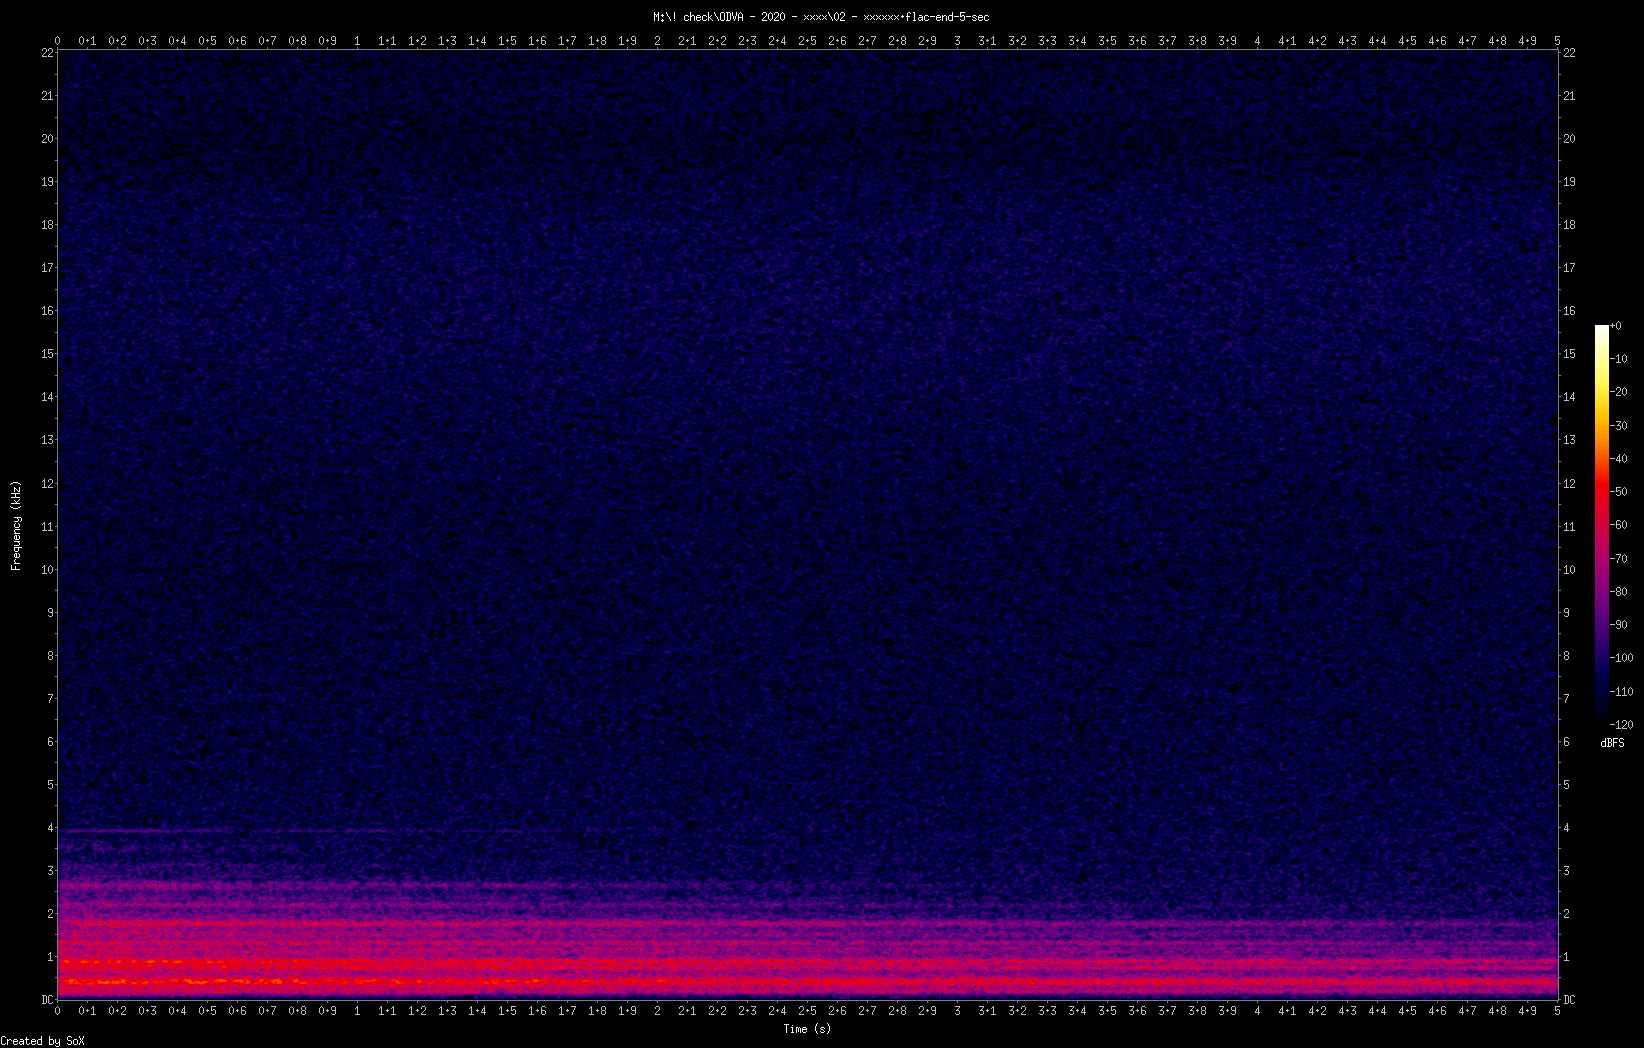Click the 'dBFS' label under the color scale
1644x1048 pixels.
point(1612,743)
